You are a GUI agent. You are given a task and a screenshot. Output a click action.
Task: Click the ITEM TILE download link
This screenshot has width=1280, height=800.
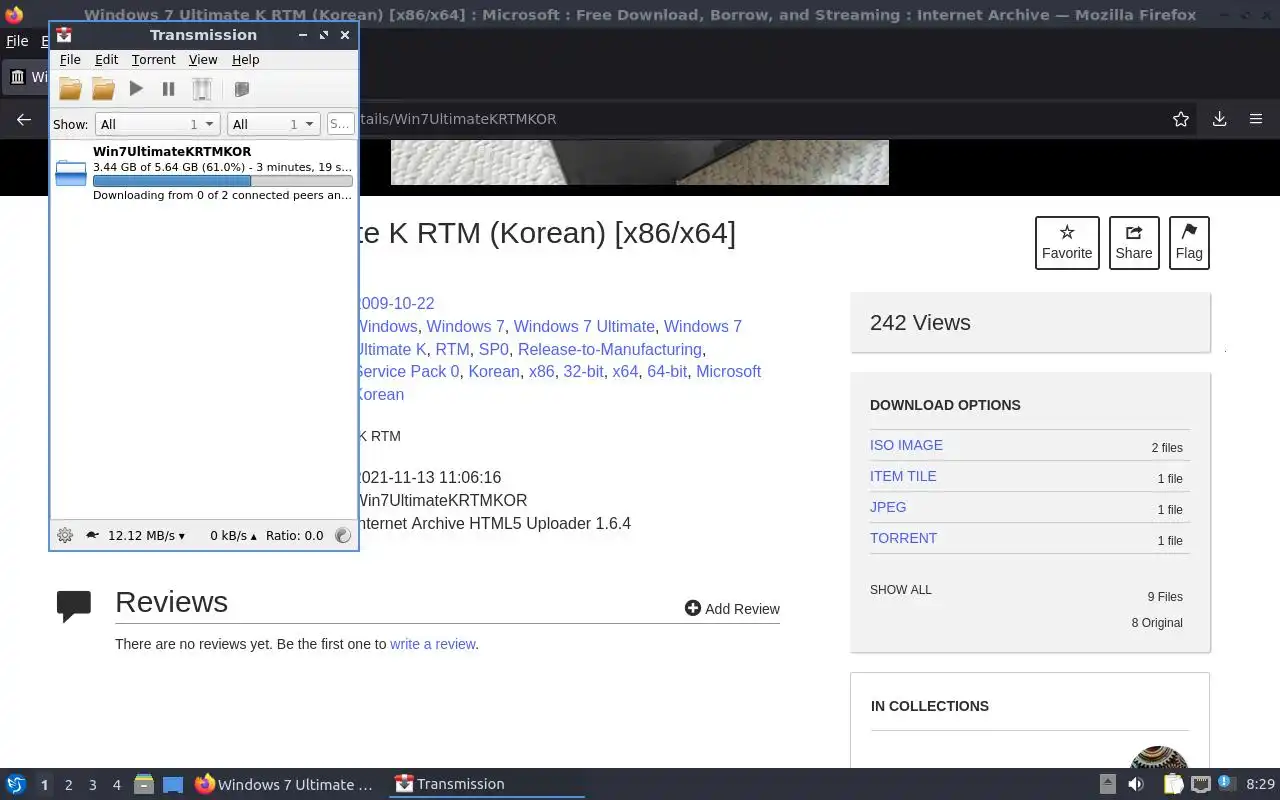coord(903,476)
